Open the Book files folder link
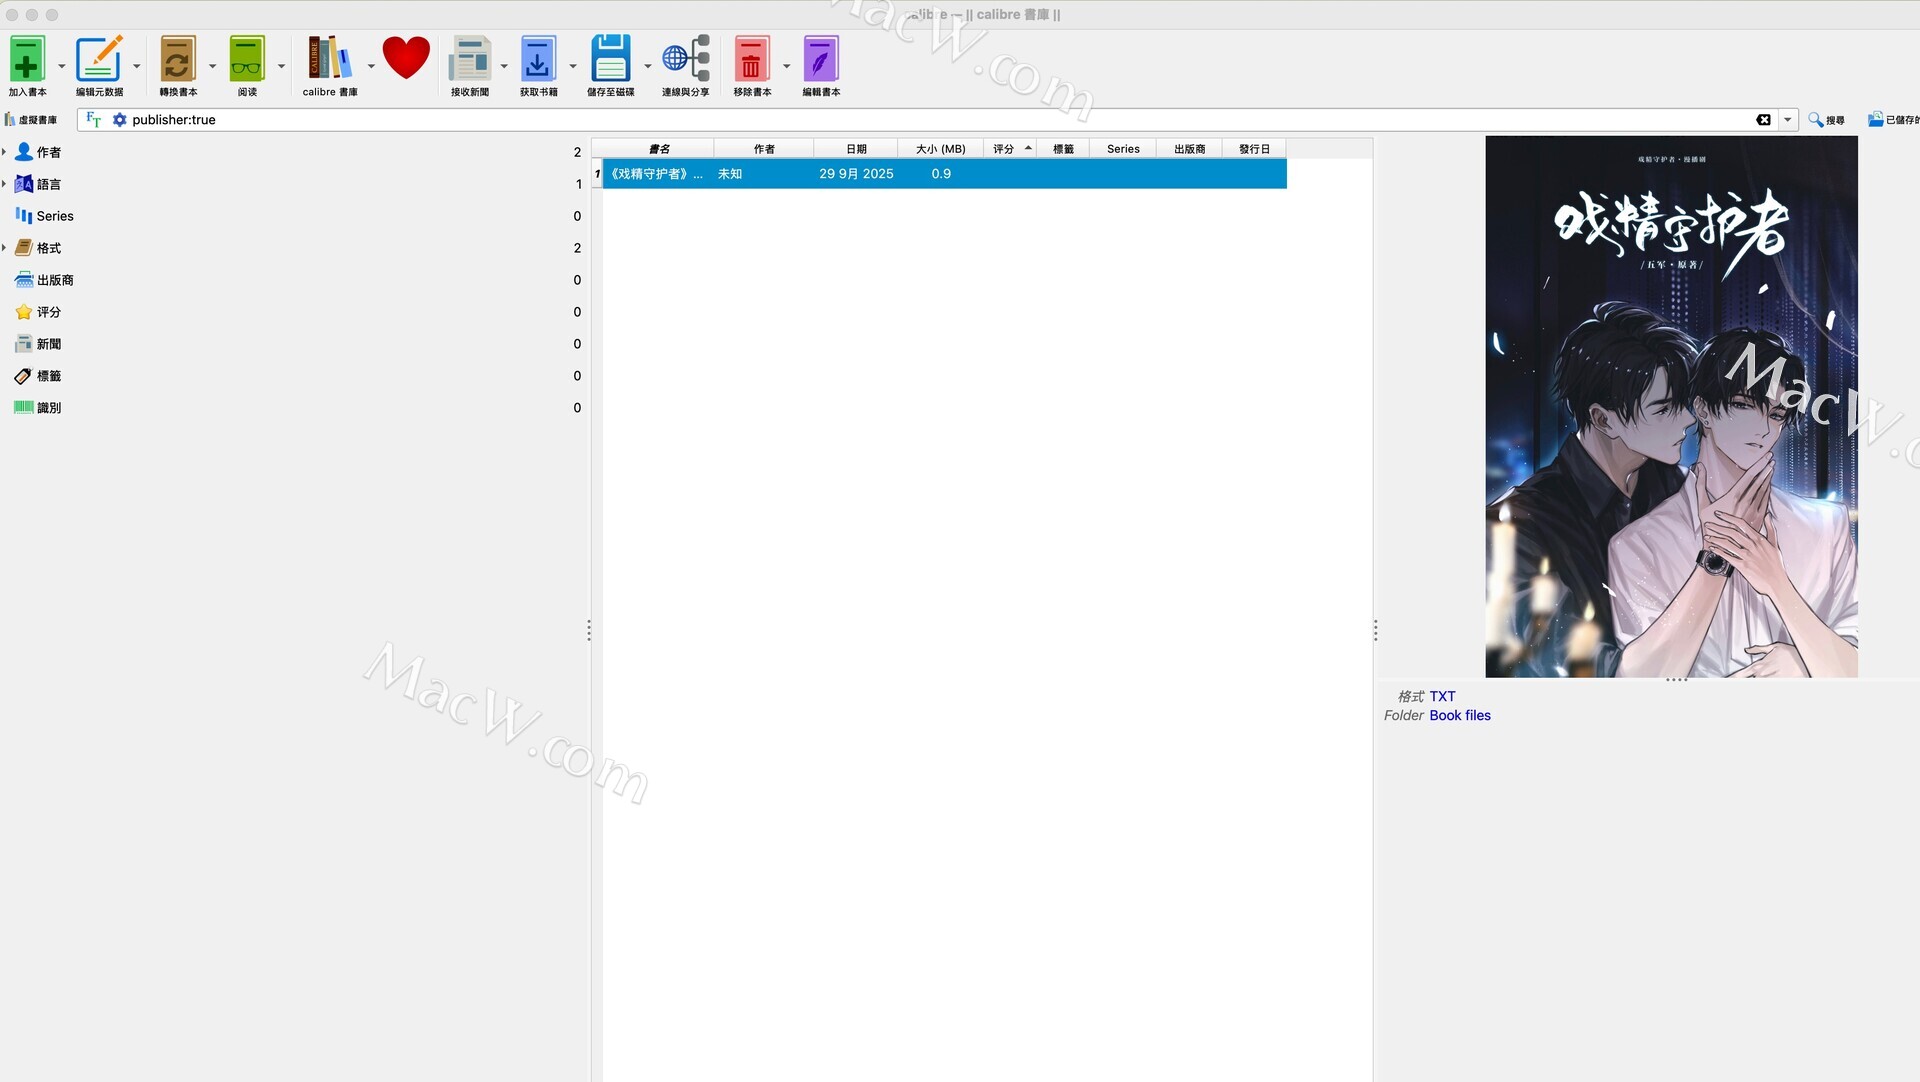The height and width of the screenshot is (1082, 1920). [1460, 716]
